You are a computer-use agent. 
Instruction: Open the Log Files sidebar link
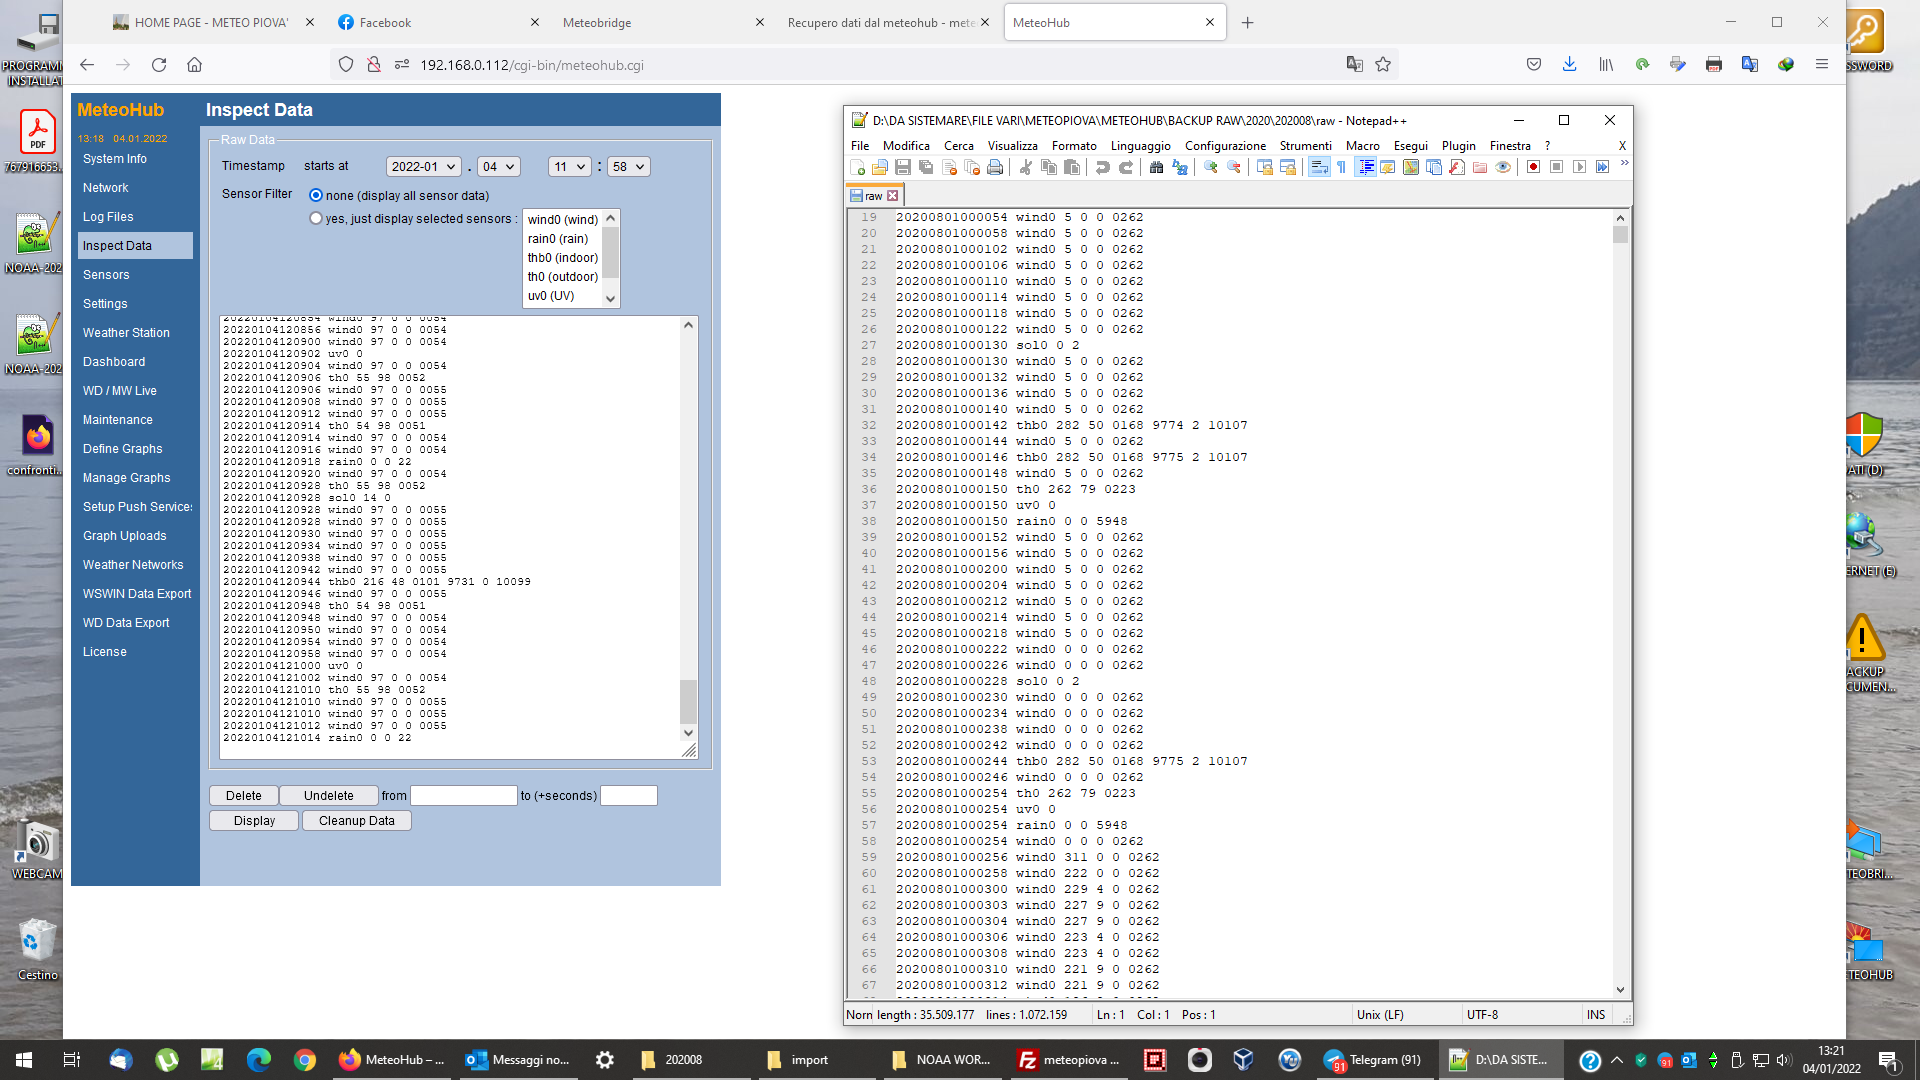tap(108, 217)
